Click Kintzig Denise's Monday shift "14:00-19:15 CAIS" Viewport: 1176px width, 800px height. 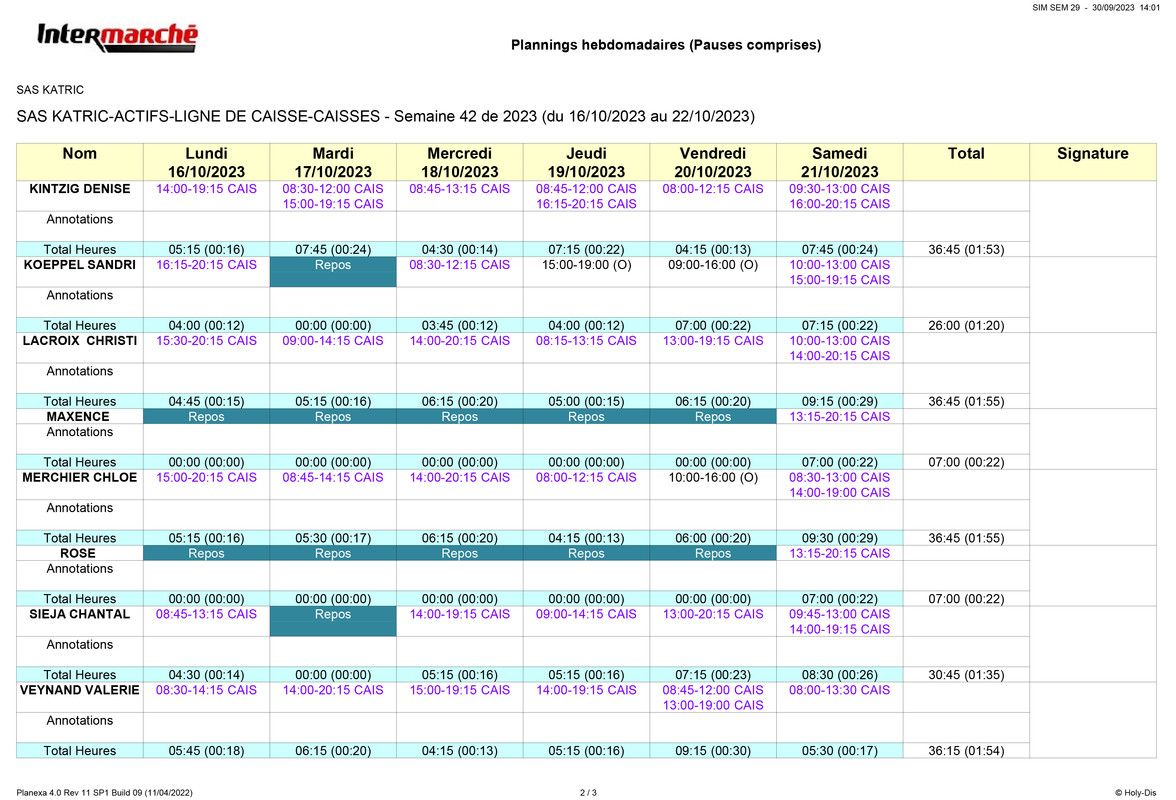[206, 189]
